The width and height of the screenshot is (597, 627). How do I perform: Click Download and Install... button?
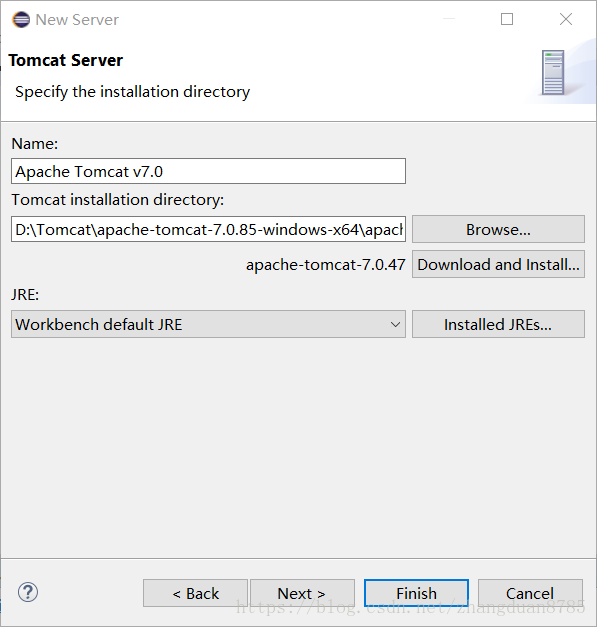[x=498, y=264]
